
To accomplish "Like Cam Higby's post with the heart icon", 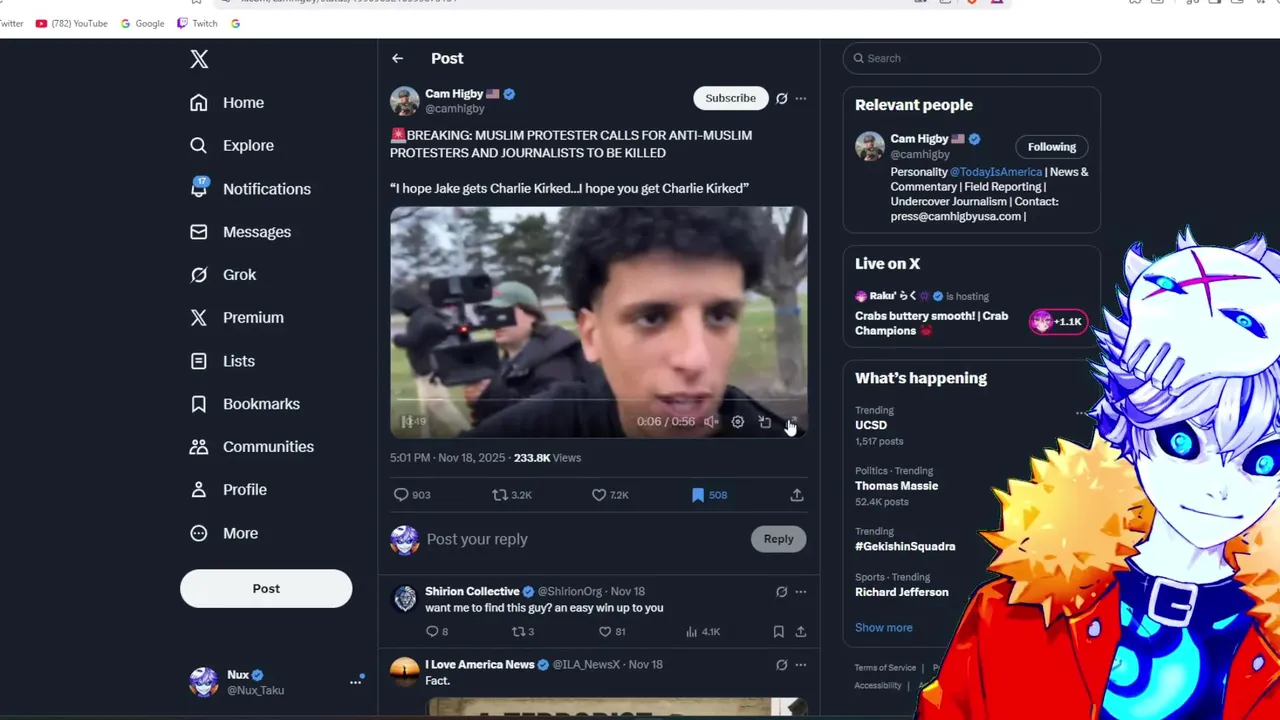I will [x=599, y=495].
